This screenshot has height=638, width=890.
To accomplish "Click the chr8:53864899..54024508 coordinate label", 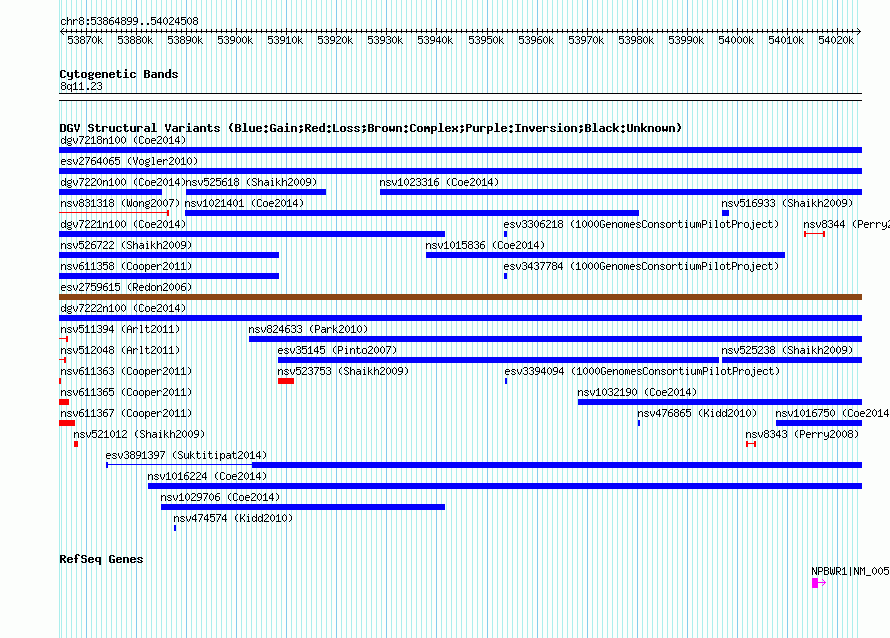I will point(129,21).
